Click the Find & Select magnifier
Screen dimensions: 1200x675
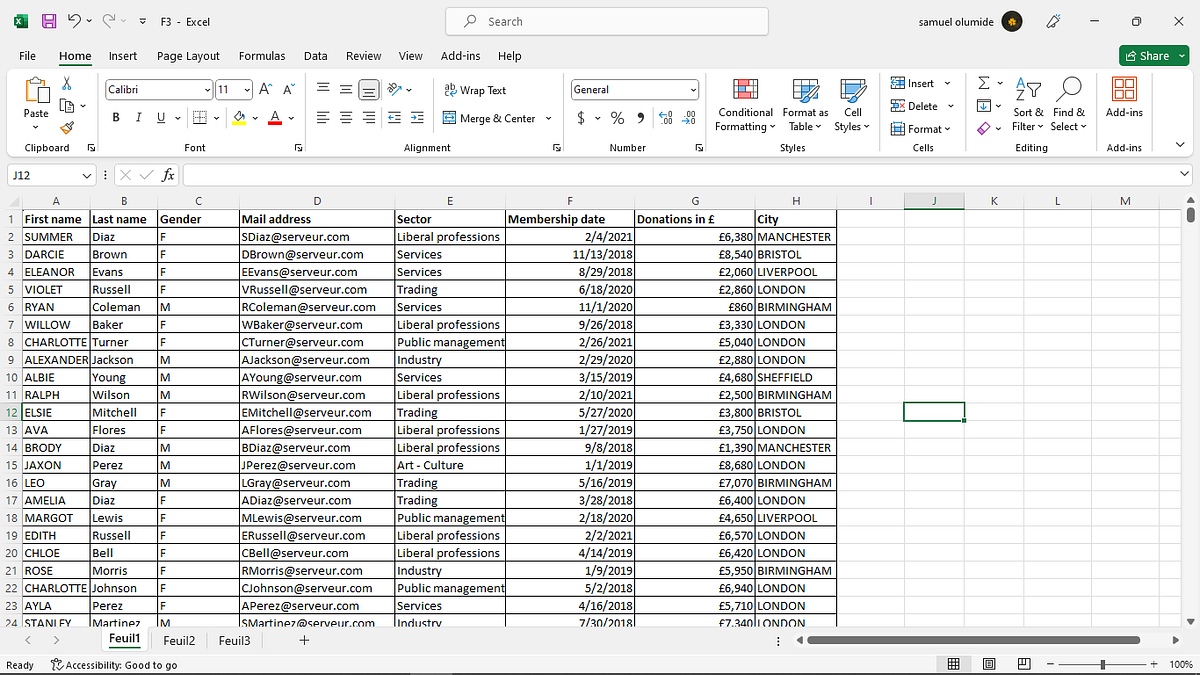1068,105
